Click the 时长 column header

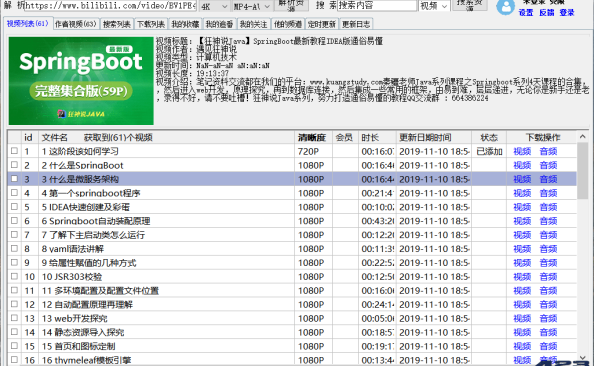pyautogui.click(x=377, y=137)
